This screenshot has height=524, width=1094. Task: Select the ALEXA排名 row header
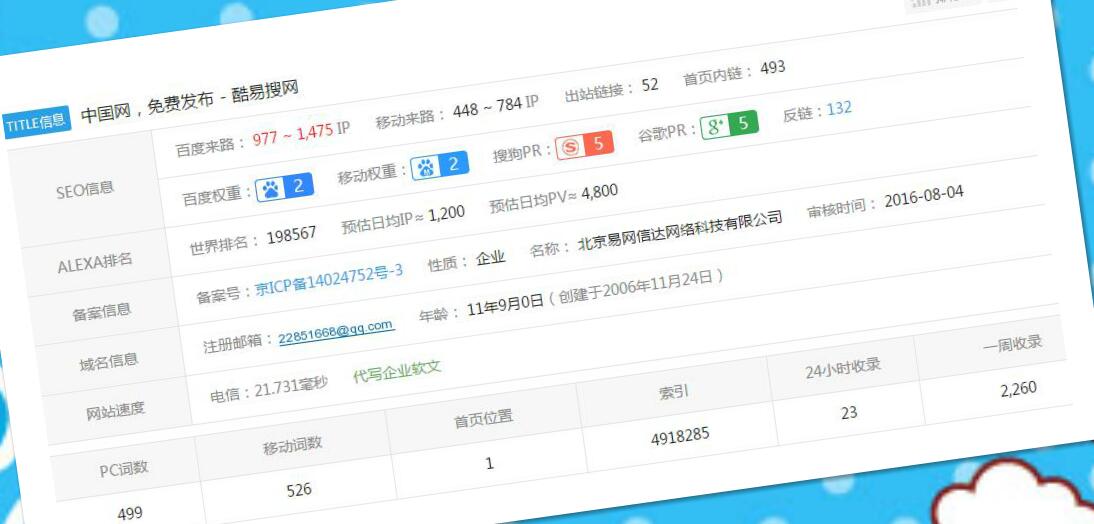(95, 262)
